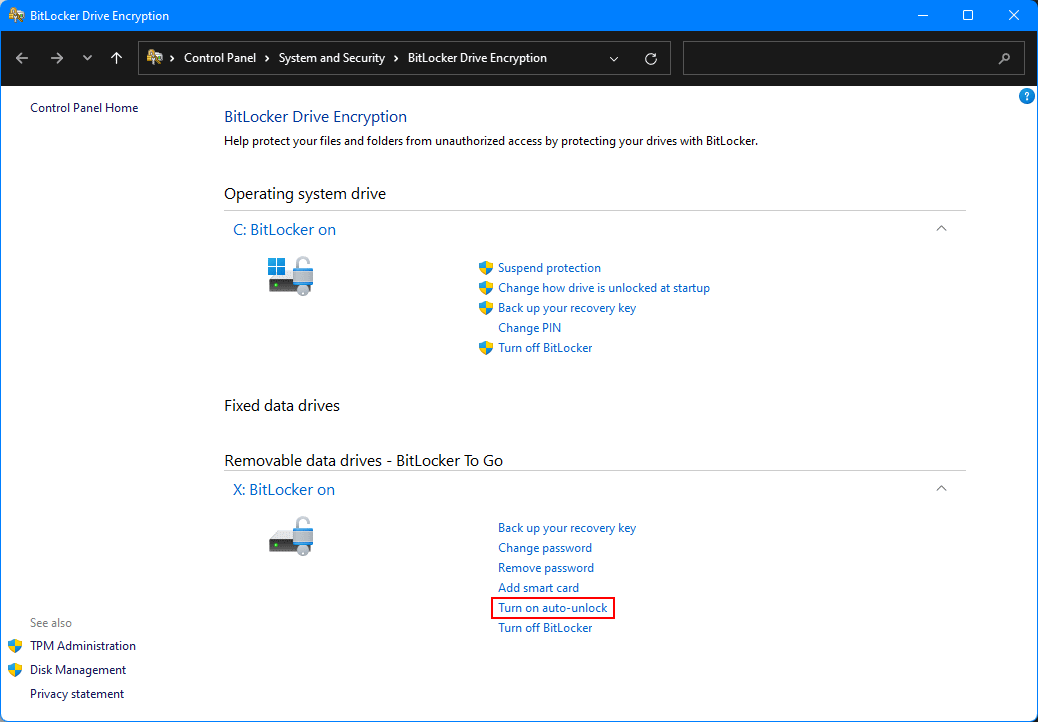Open the System and Security breadcrumb
This screenshot has height=722, width=1038.
[x=332, y=58]
